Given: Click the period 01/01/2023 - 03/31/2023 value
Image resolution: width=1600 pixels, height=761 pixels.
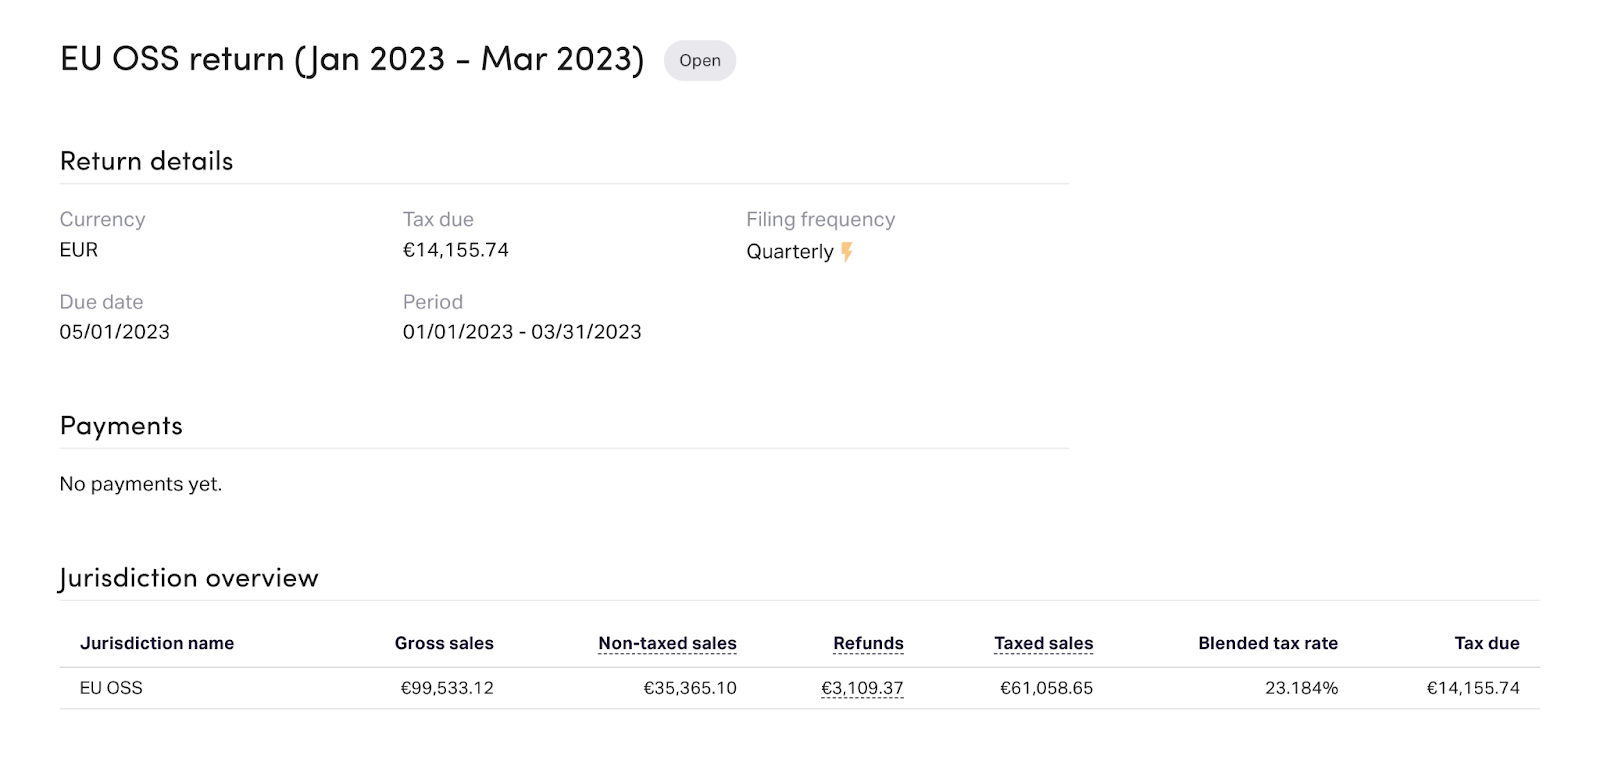Looking at the screenshot, I should (x=522, y=332).
